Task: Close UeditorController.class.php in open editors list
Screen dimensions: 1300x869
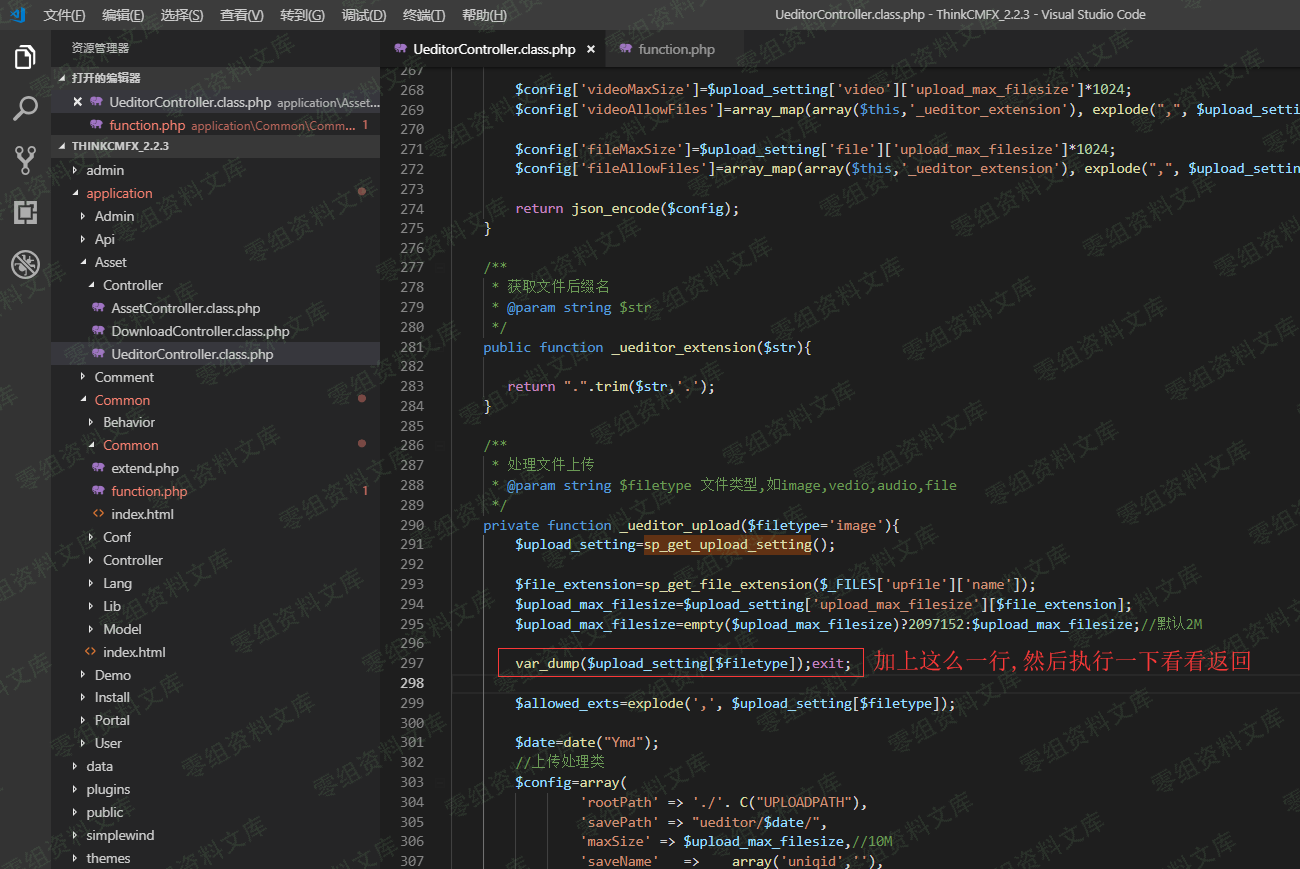Action: click(x=78, y=102)
